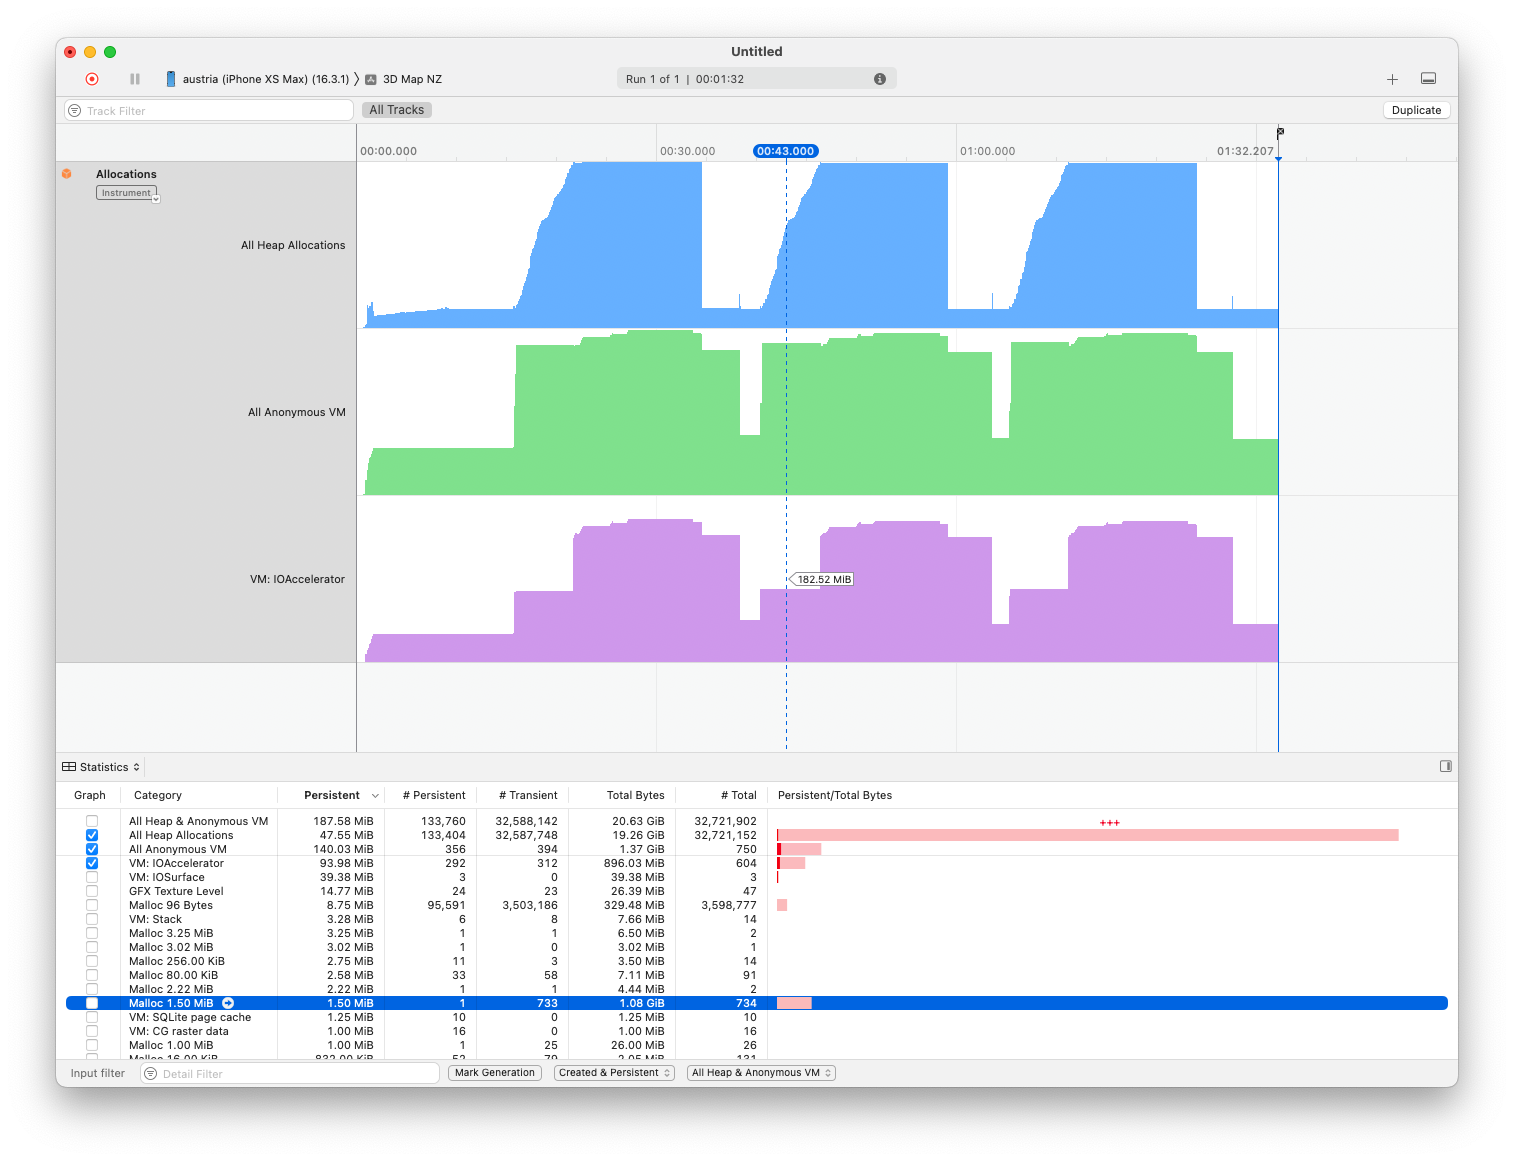Enable graph for Malloc 96 Bytes
This screenshot has height=1161, width=1514.
[92, 905]
